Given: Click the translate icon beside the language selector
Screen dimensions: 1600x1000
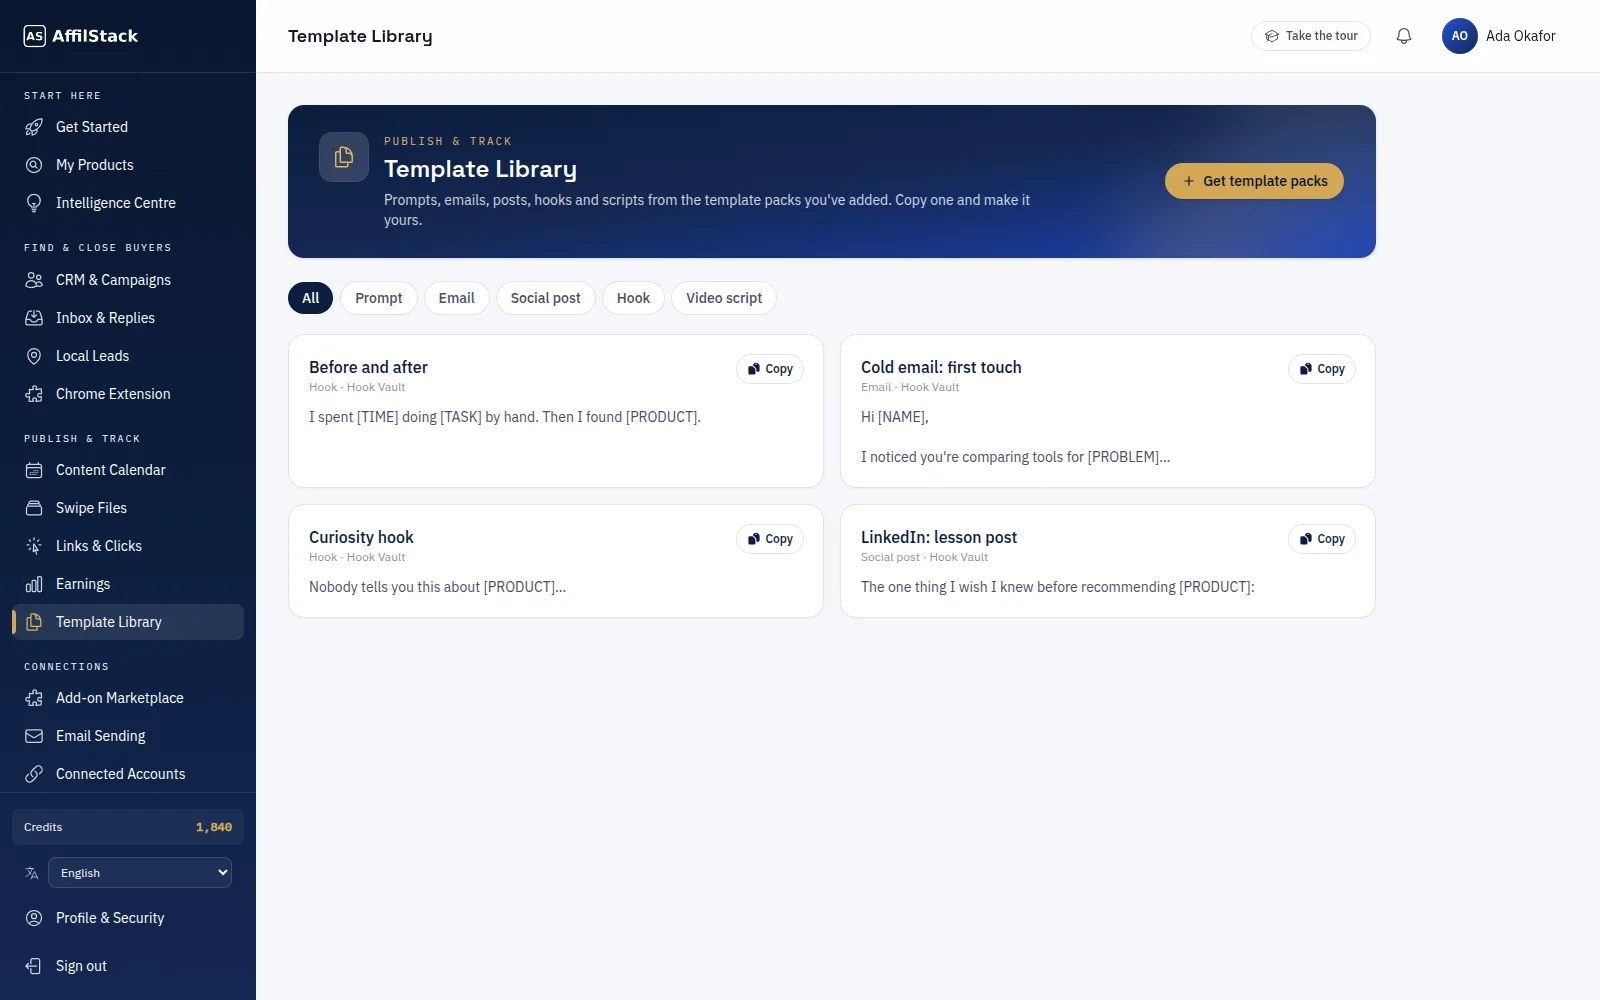Looking at the screenshot, I should (32, 873).
